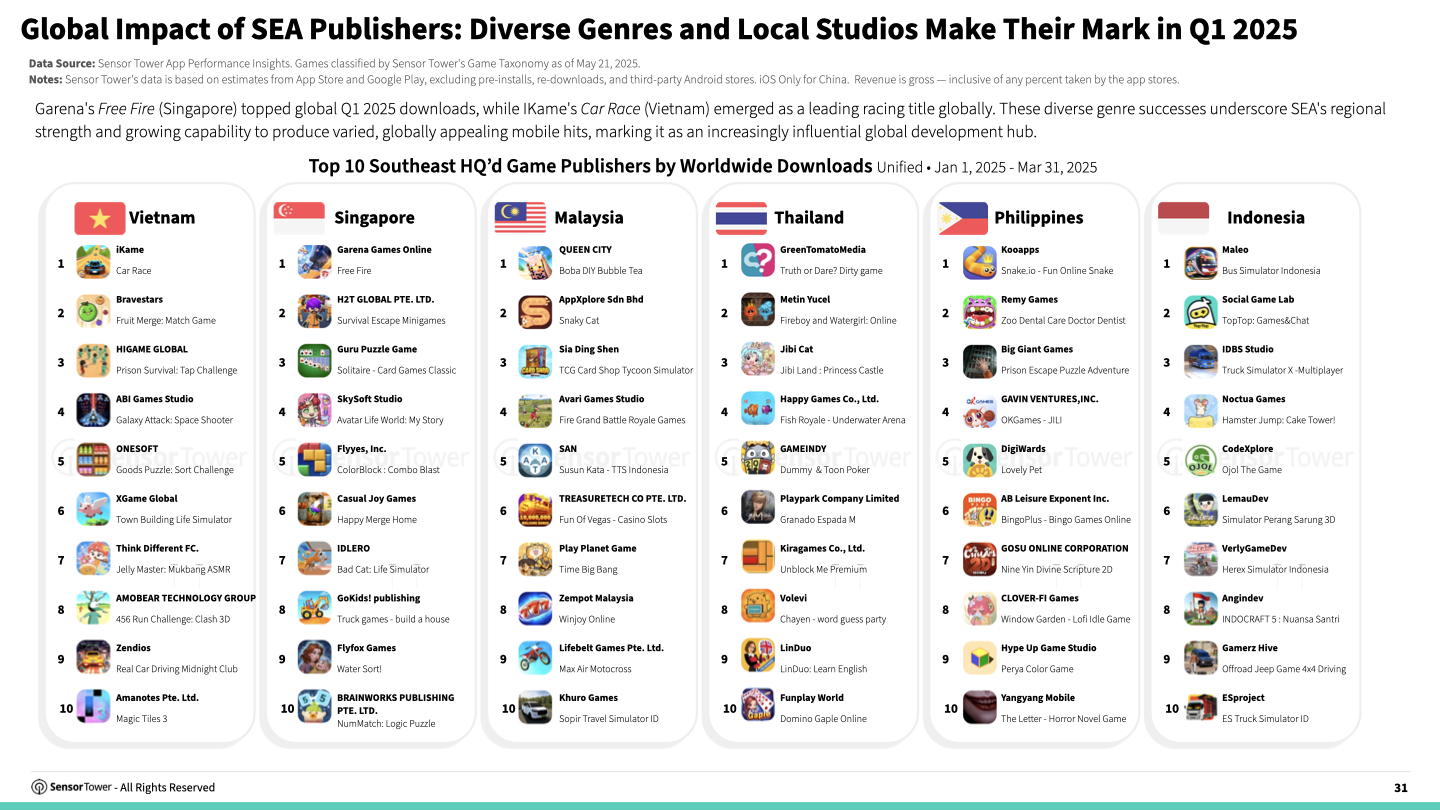Click the "Real Car Driving Midnight Club" title
Image resolution: width=1440 pixels, height=810 pixels.
point(177,669)
